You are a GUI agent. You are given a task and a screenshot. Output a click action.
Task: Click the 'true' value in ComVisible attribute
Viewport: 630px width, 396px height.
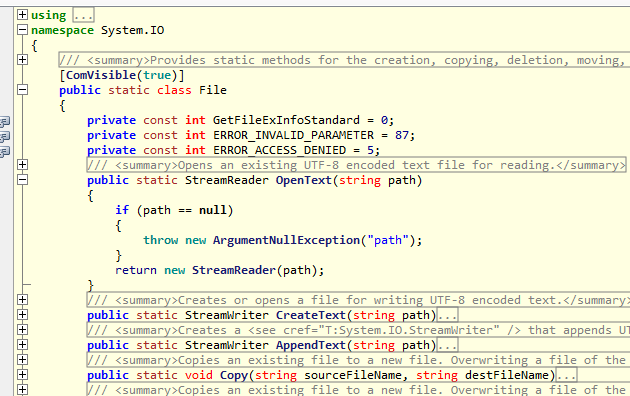point(157,75)
